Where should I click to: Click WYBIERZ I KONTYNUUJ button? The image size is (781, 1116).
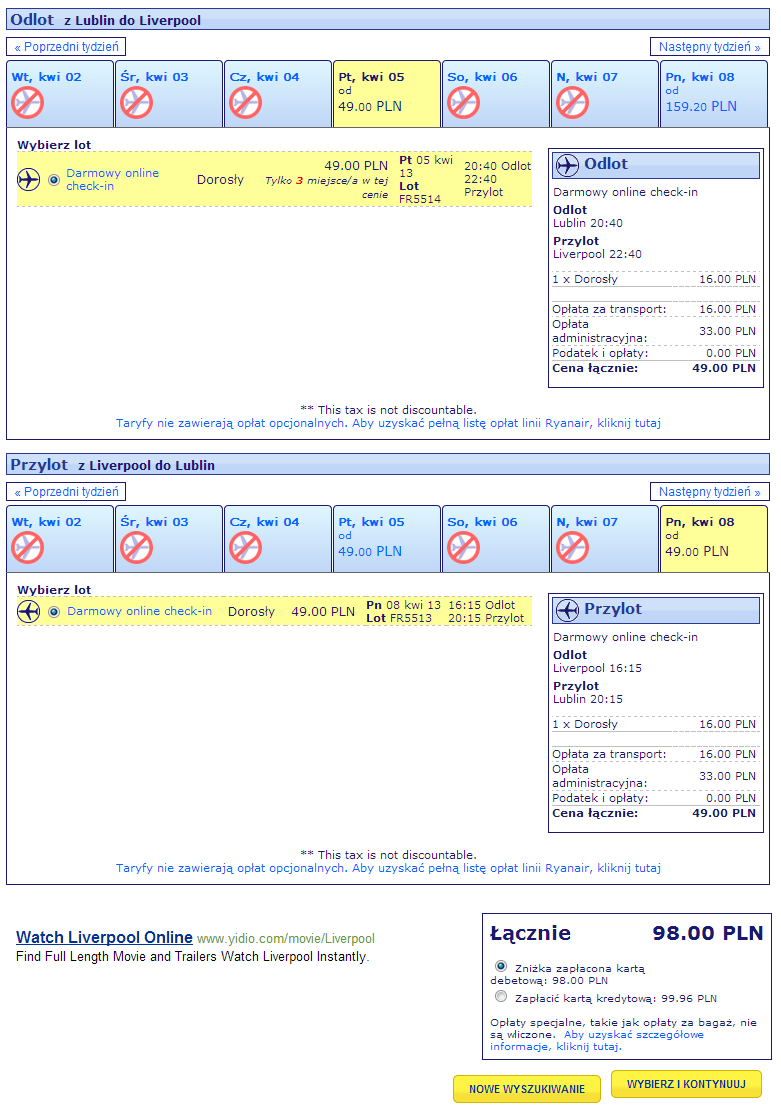tap(686, 1084)
